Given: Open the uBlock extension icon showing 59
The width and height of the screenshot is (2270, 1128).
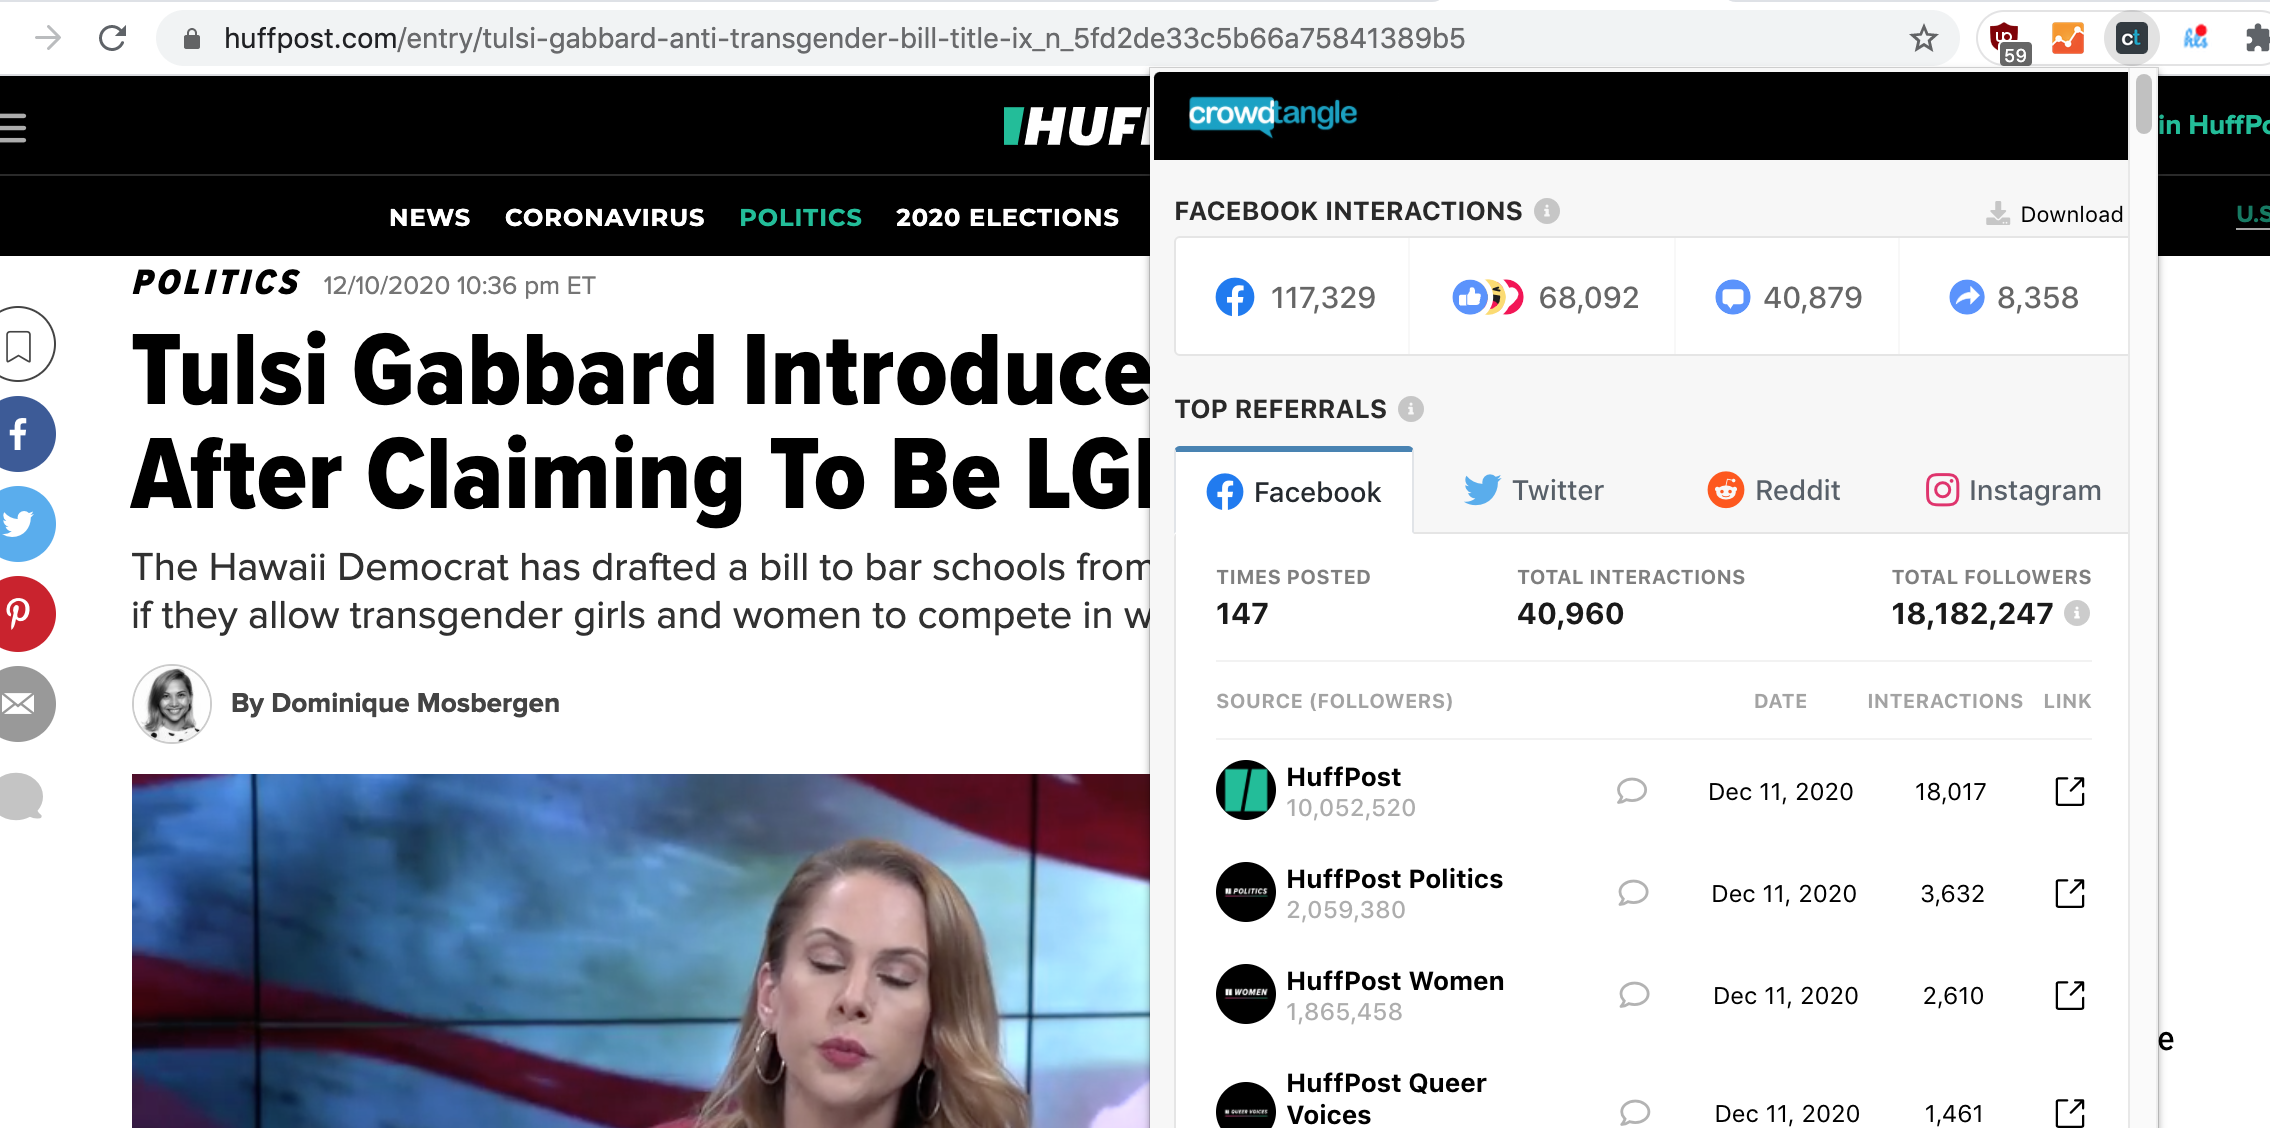Looking at the screenshot, I should tap(2007, 41).
